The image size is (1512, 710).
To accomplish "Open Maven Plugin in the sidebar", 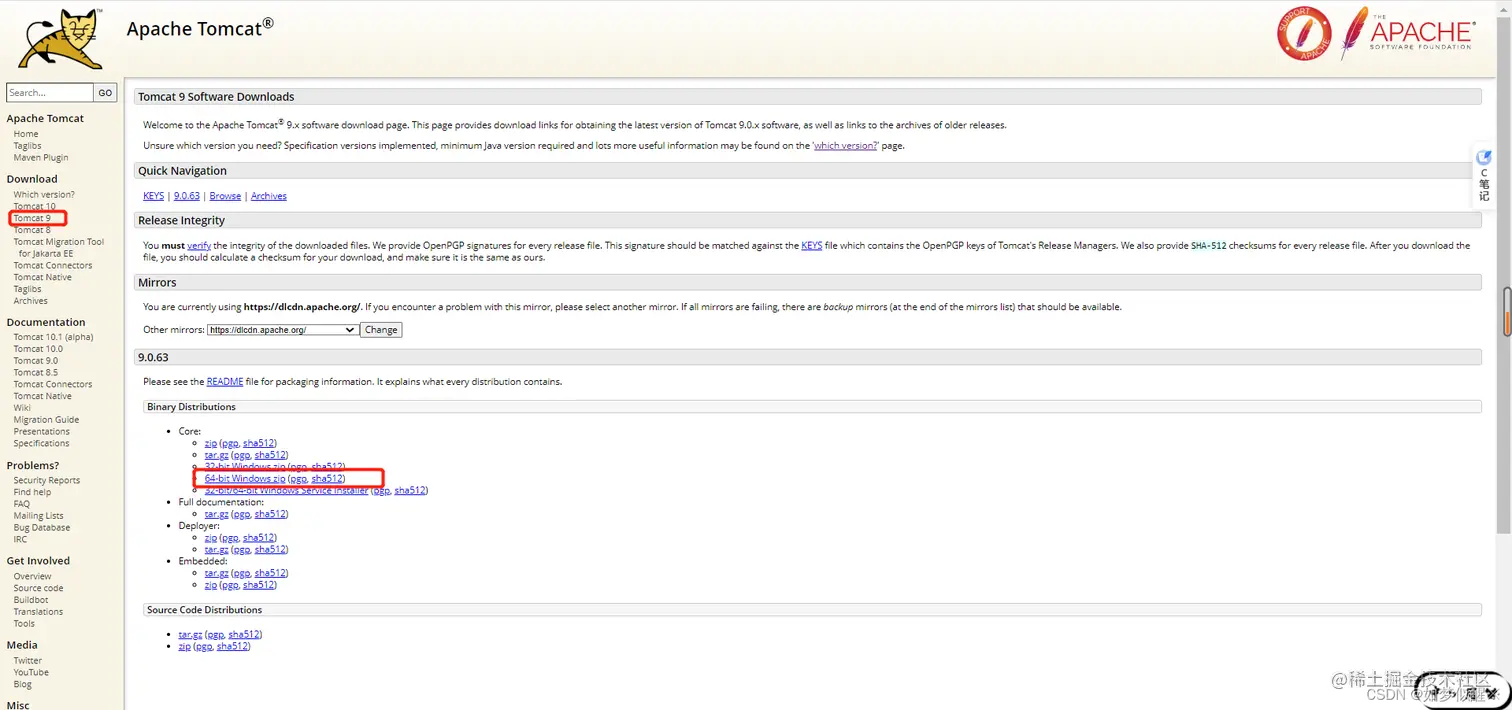I will 41,158.
